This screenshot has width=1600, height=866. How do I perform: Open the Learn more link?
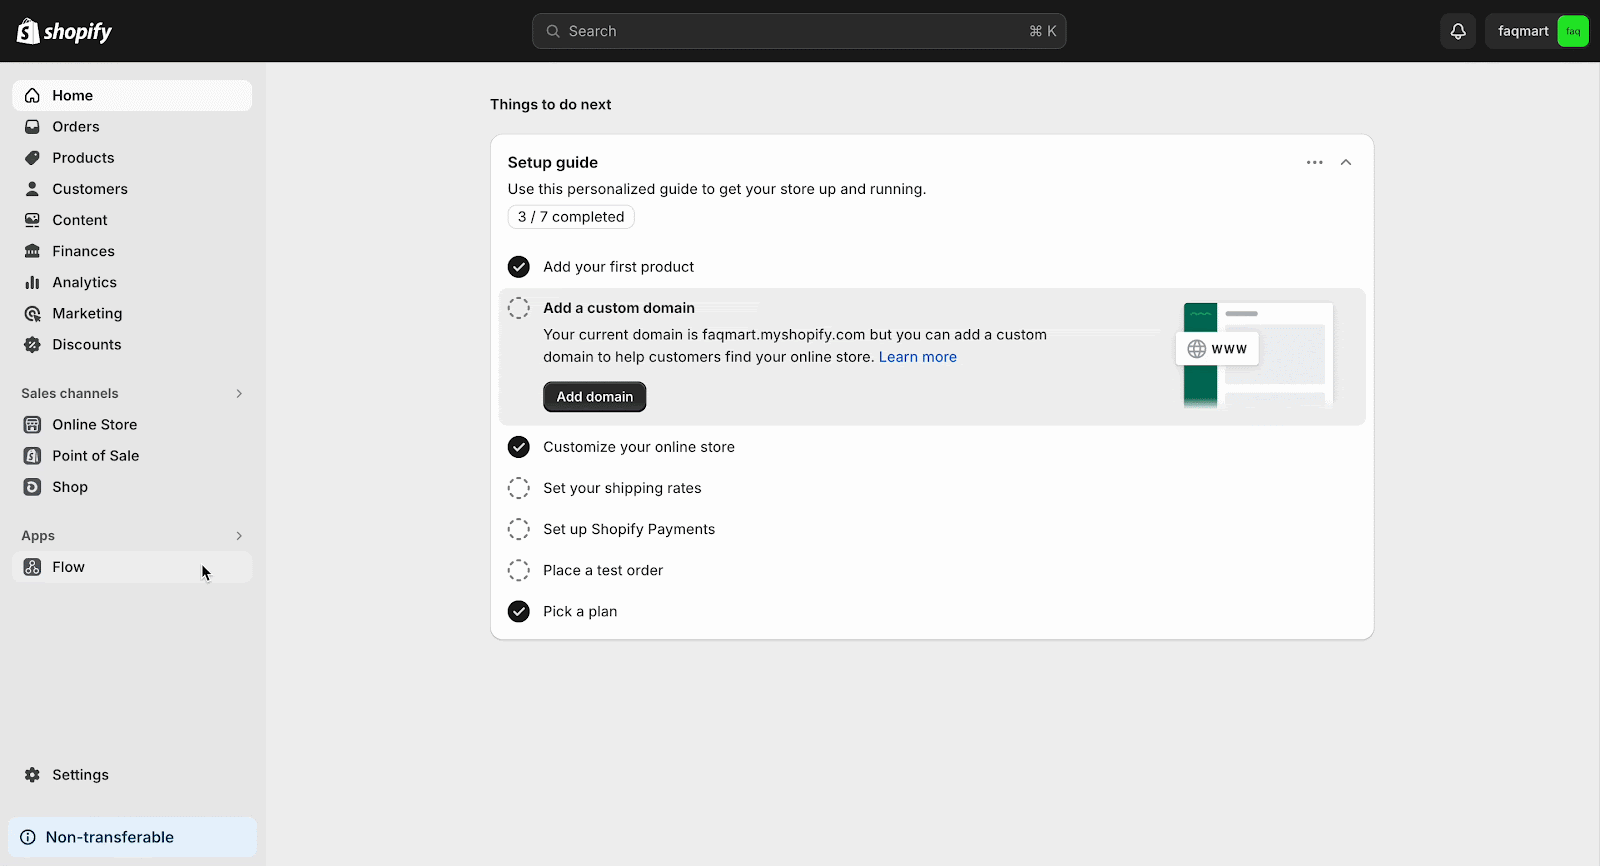[918, 357]
